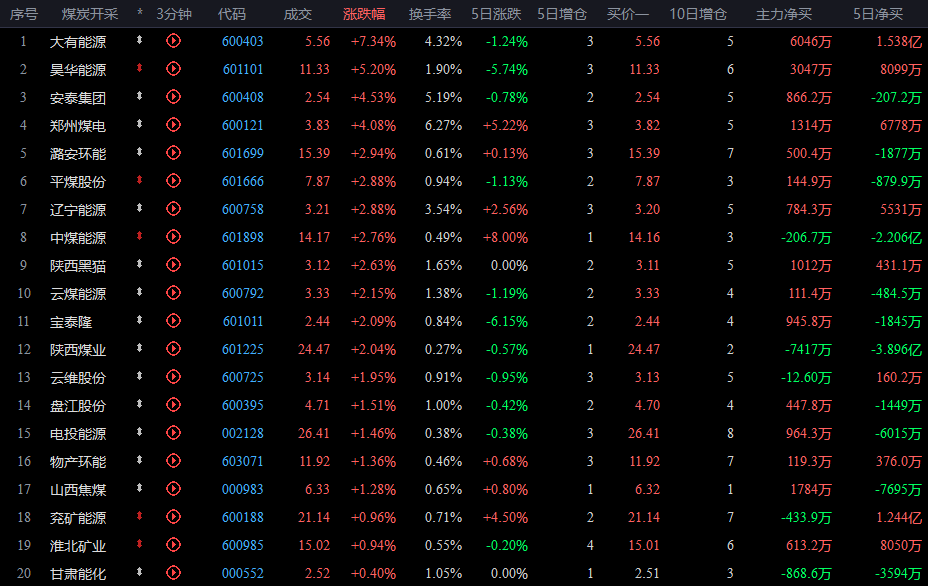
Task: Open 3-minute chart icon for 甘肃能化
Action: tap(173, 572)
